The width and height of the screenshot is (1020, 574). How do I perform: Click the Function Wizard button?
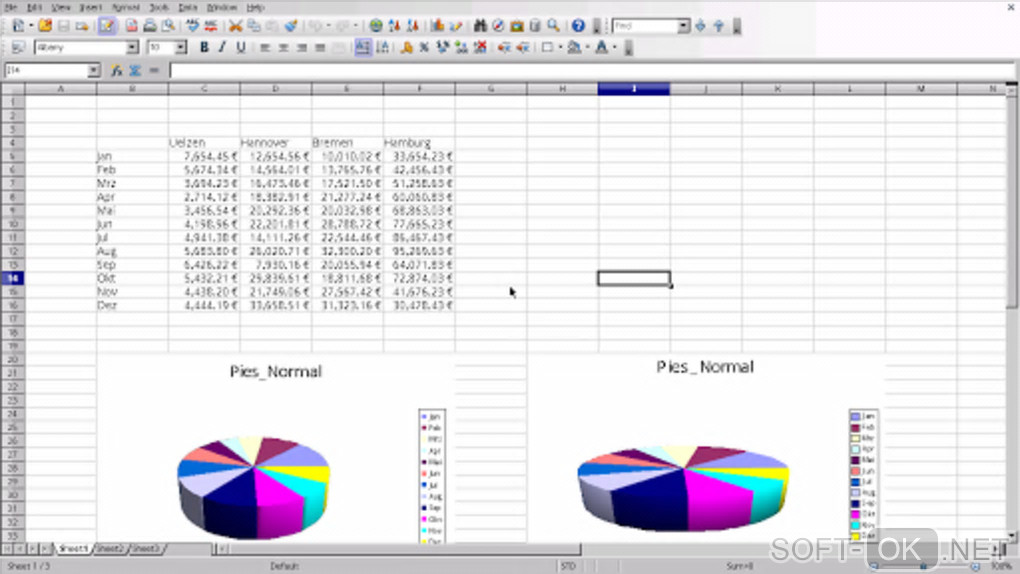tap(116, 70)
